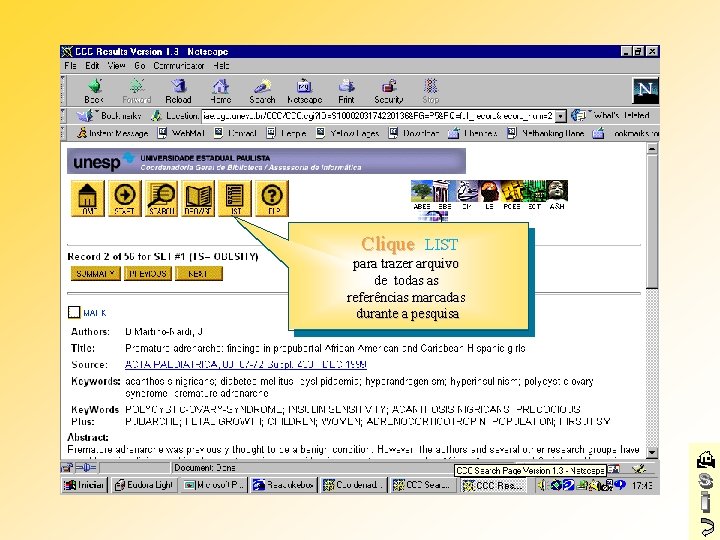Open the Security toolbar button
This screenshot has height=540, width=720.
tap(388, 91)
